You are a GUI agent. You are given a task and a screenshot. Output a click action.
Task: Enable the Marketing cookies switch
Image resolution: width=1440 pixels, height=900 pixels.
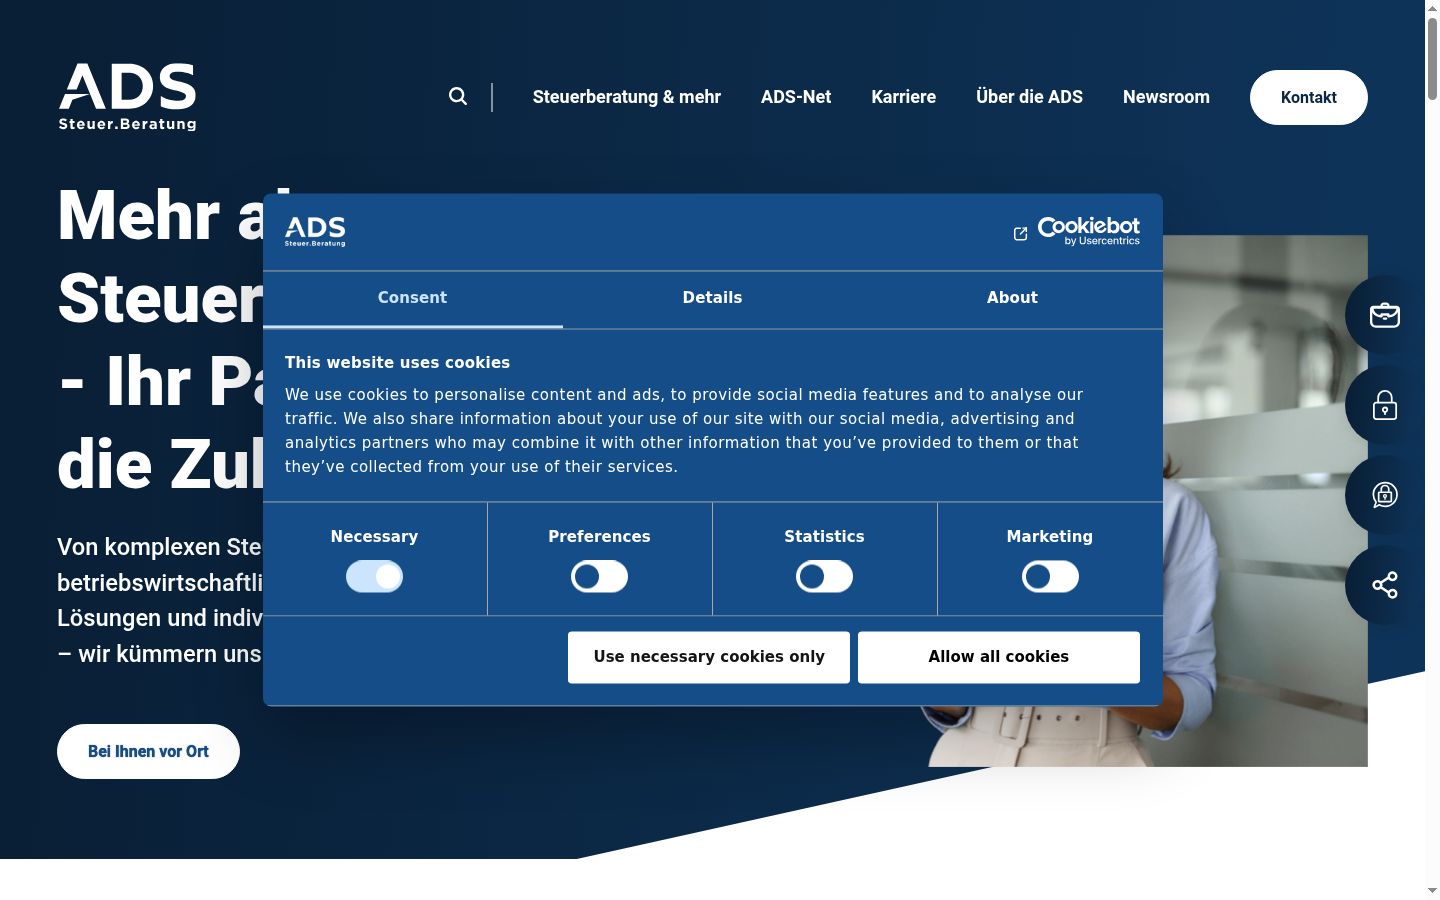coord(1050,576)
